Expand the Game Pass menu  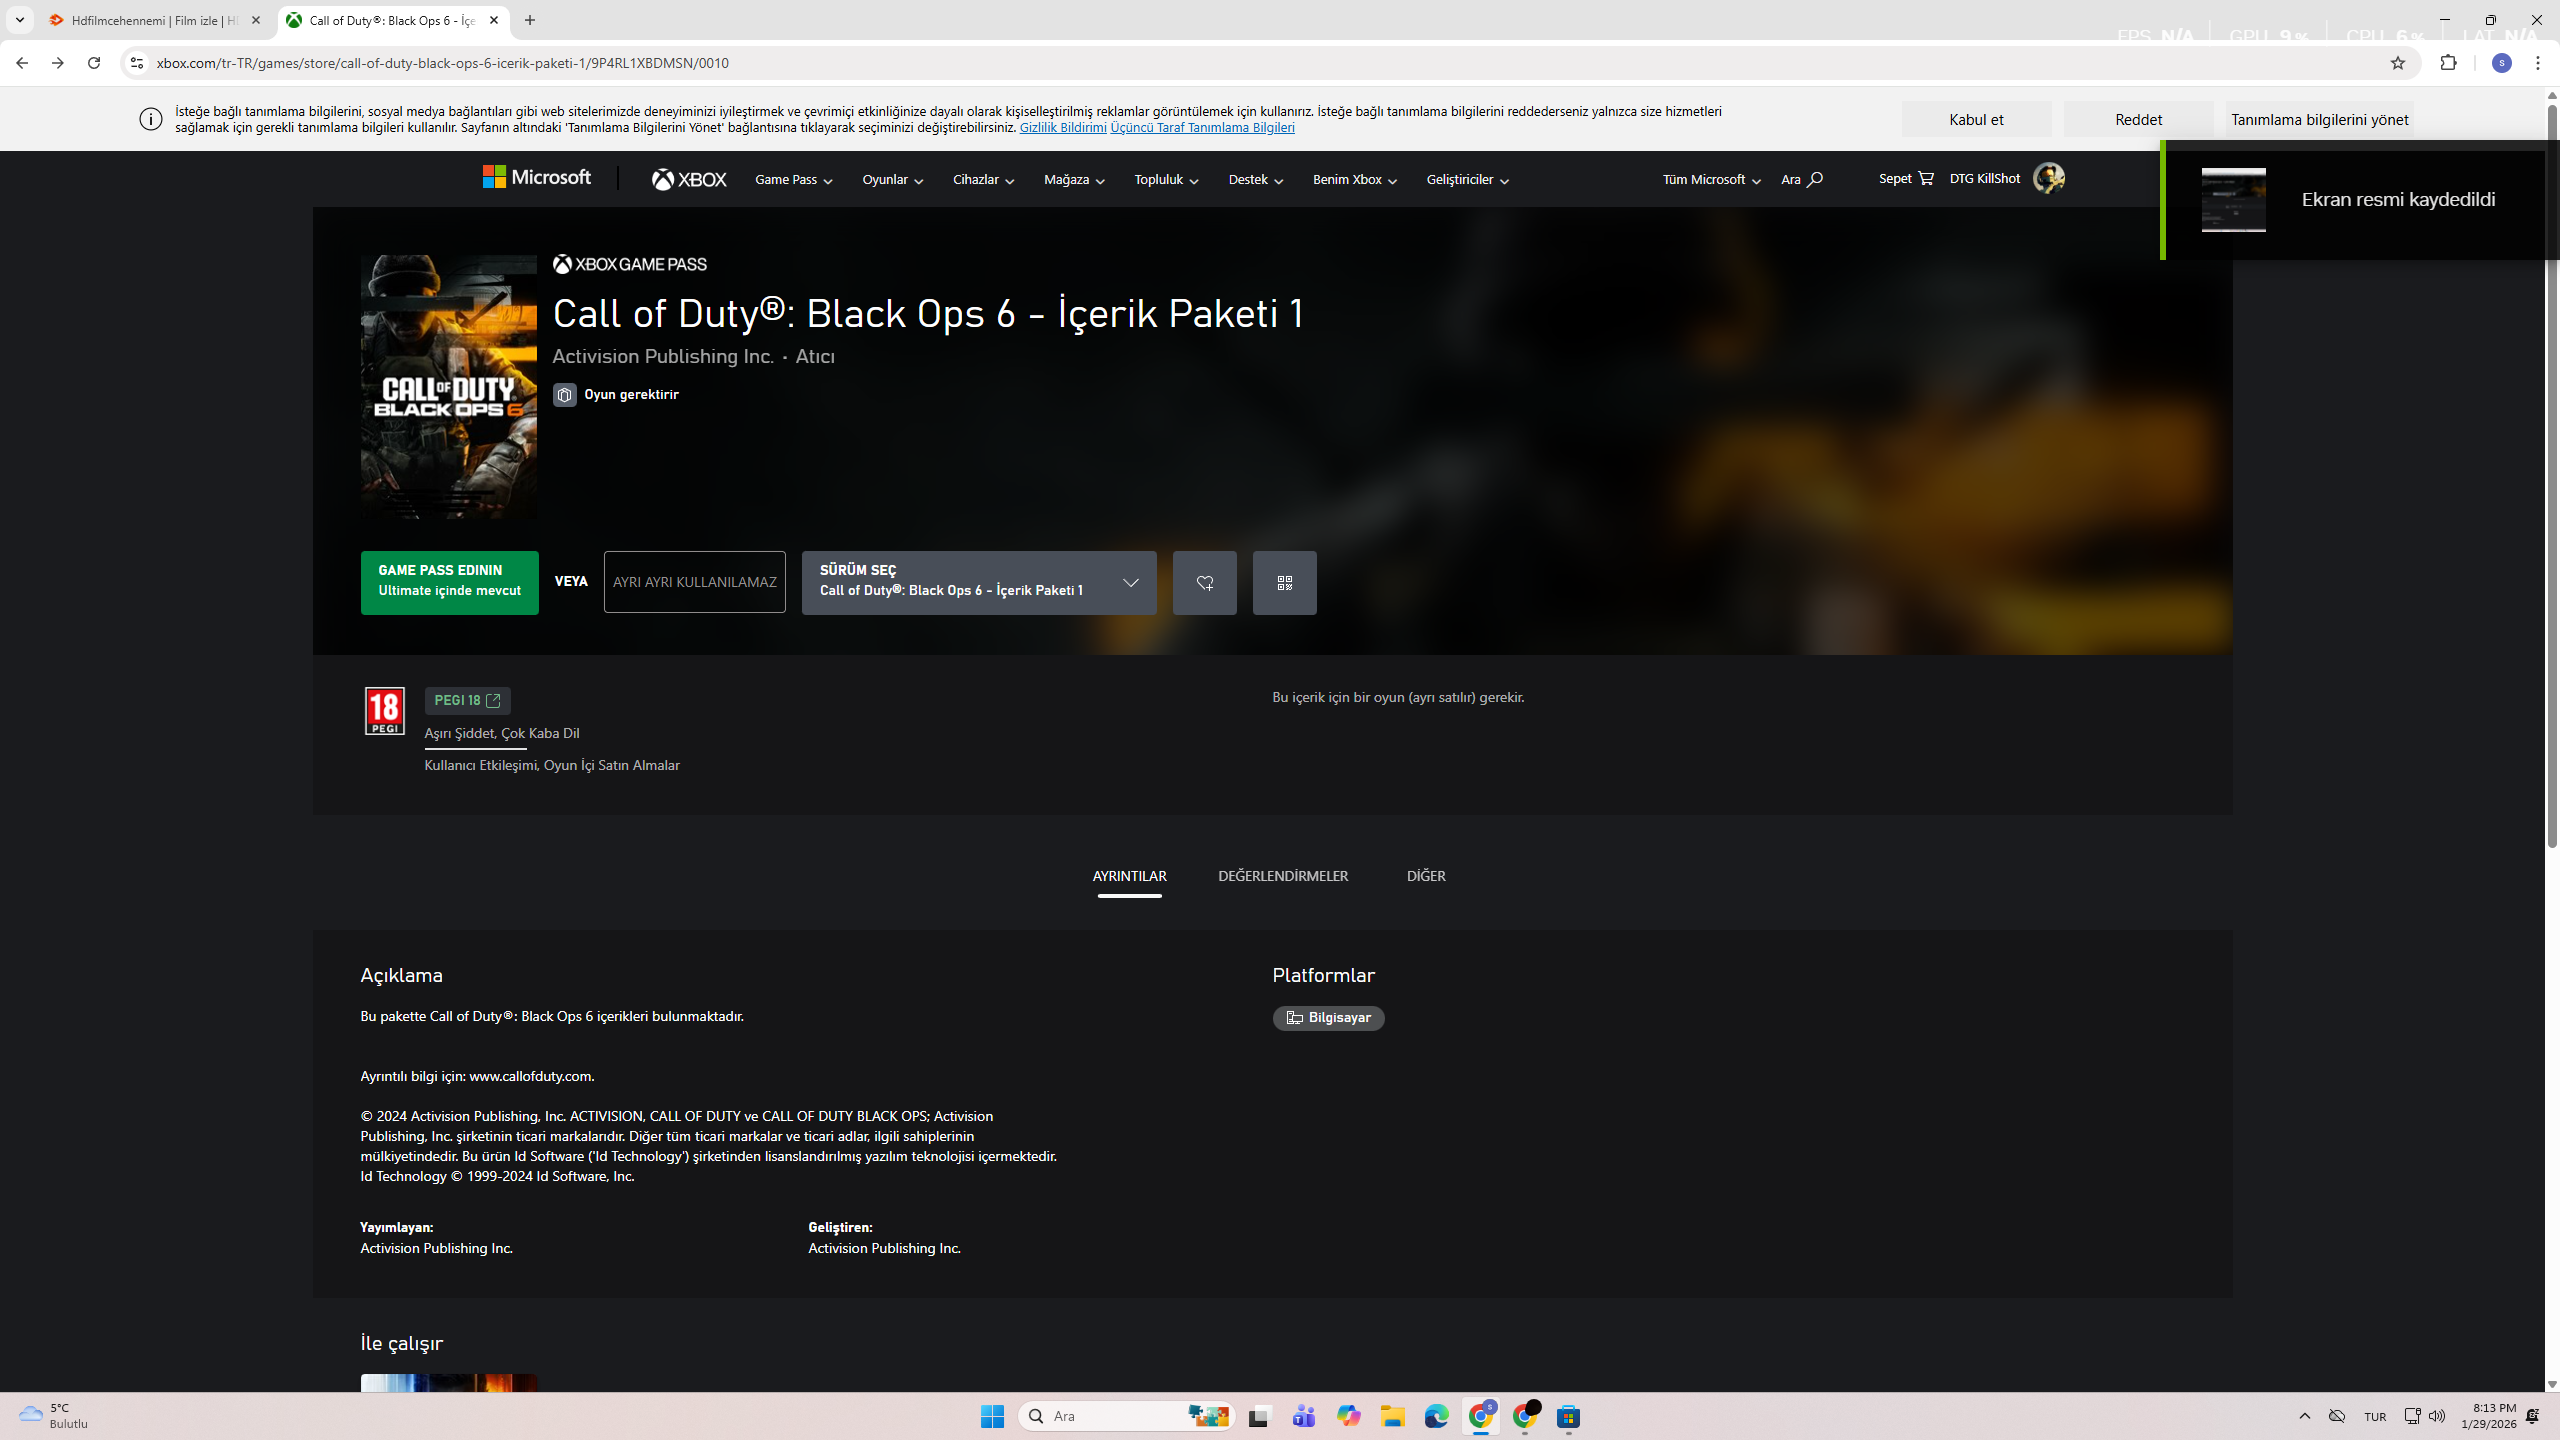(794, 180)
